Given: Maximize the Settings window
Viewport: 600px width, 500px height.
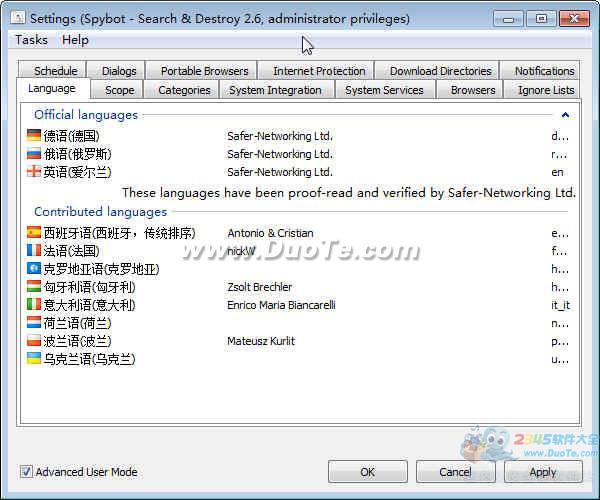Looking at the screenshot, I should point(541,19).
